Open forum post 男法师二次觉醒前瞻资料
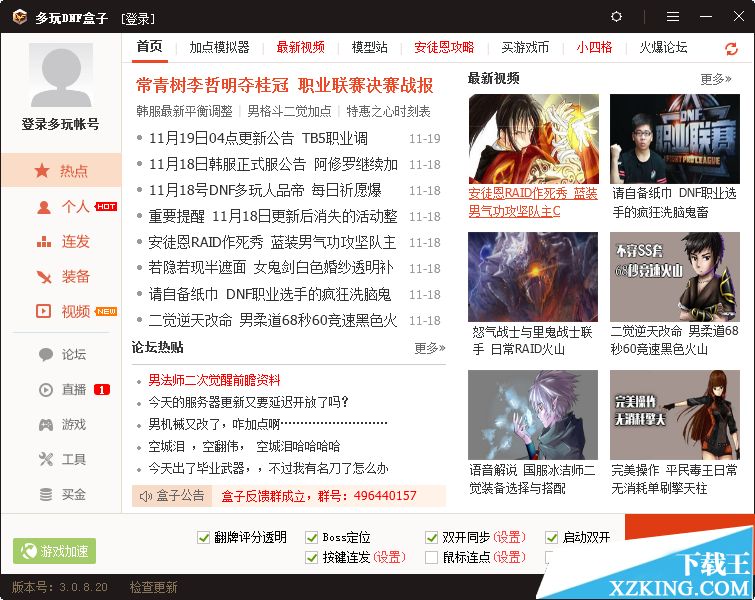Viewport: 755px width, 600px height. [x=214, y=380]
